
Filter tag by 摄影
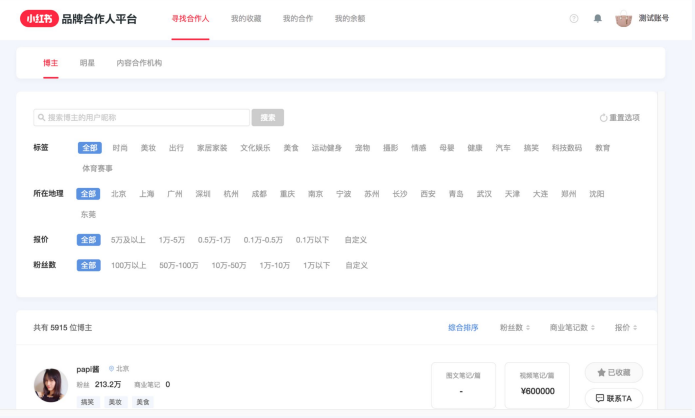(x=390, y=148)
